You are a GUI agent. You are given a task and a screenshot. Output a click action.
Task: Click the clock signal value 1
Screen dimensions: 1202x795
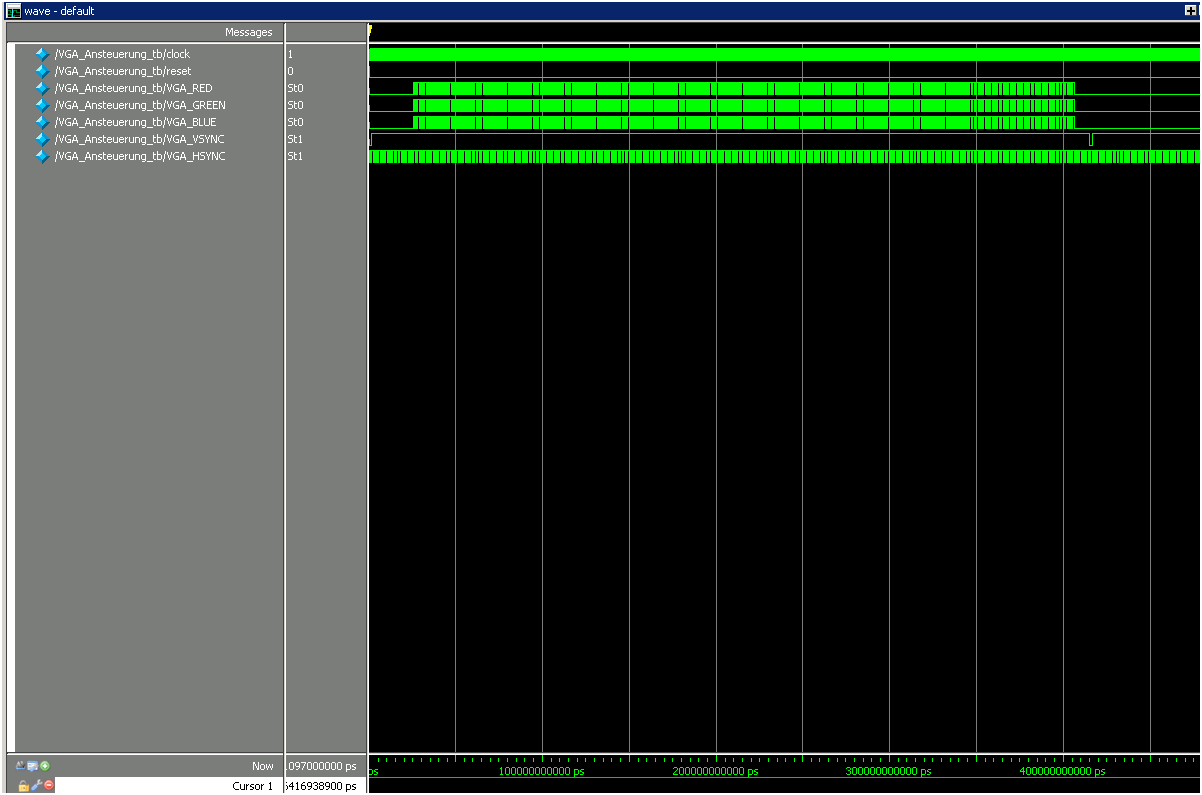[290, 54]
